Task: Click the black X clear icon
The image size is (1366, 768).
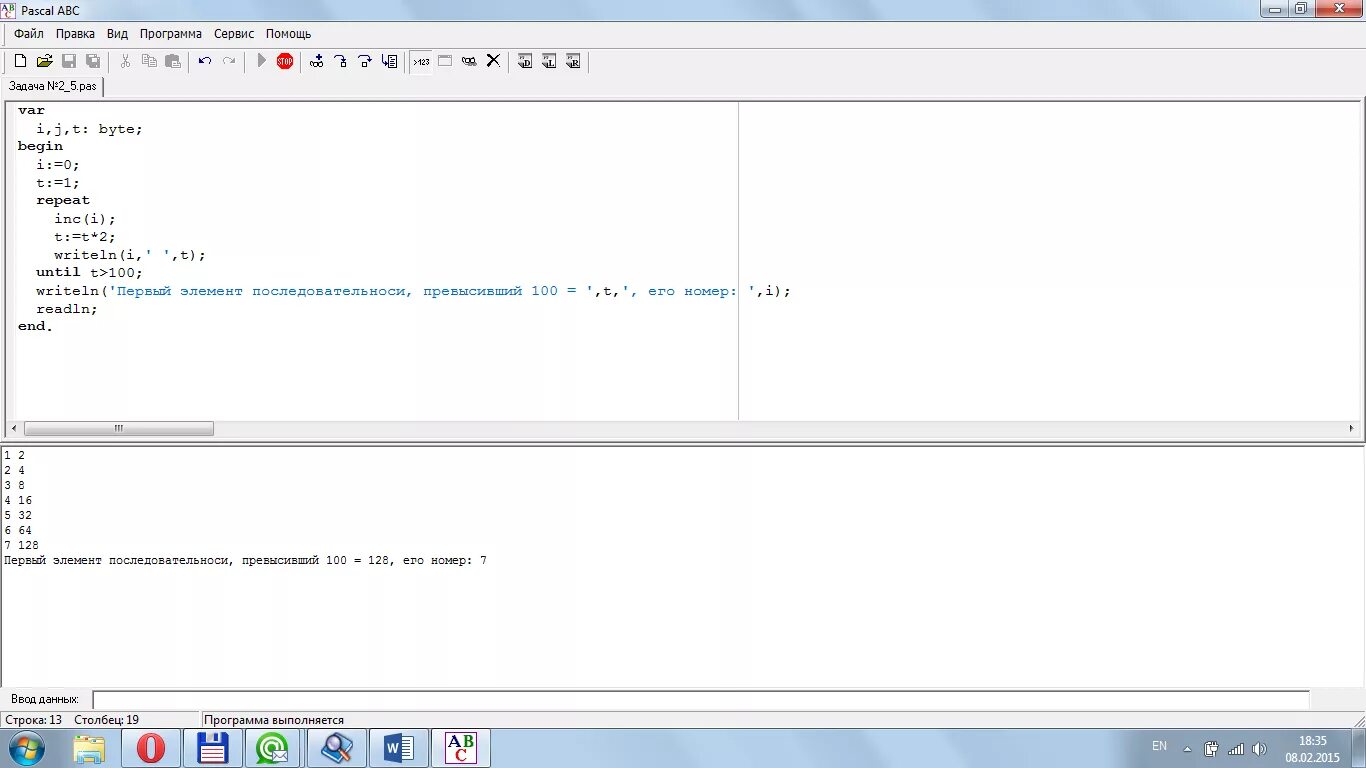Action: (493, 61)
